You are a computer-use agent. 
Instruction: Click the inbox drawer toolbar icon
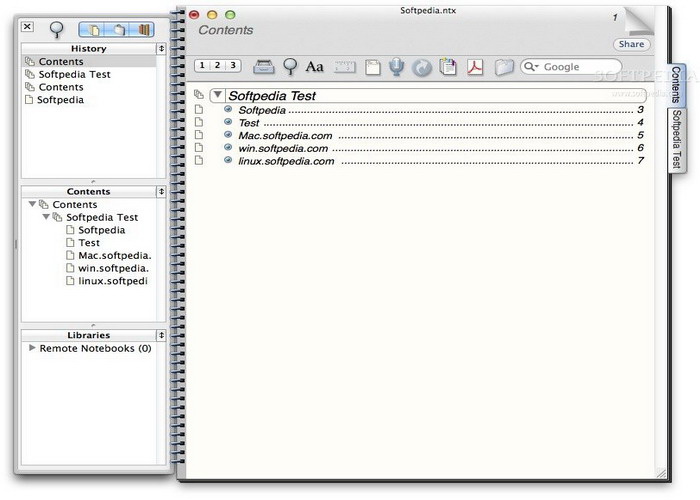[x=263, y=67]
